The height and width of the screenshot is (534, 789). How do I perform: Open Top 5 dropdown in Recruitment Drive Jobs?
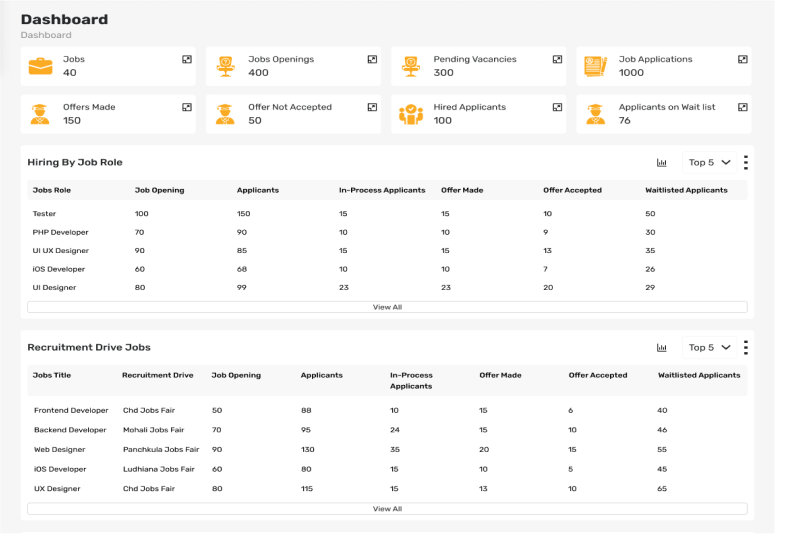pos(710,348)
